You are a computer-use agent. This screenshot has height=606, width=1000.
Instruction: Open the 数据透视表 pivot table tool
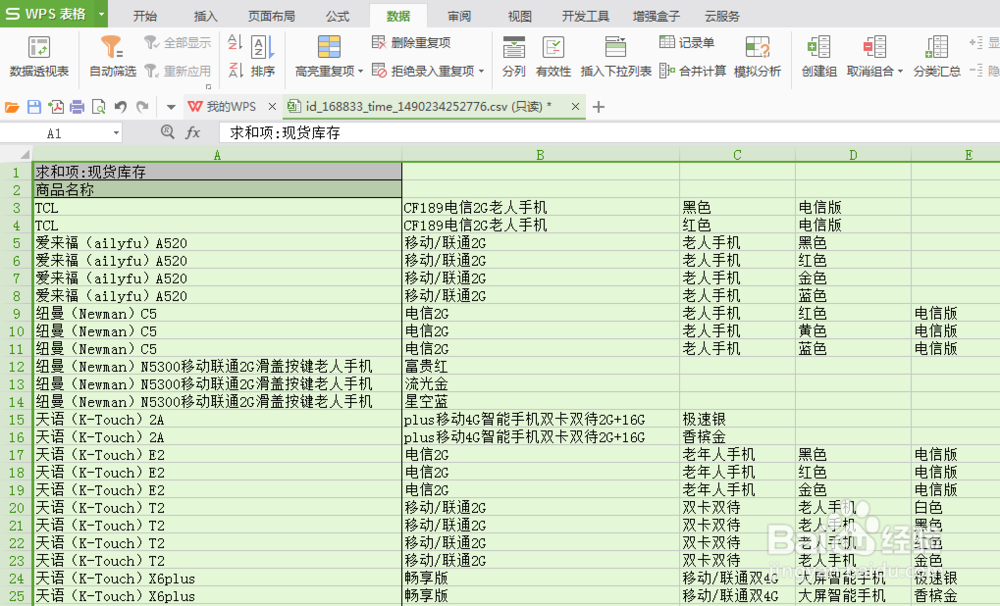39,57
